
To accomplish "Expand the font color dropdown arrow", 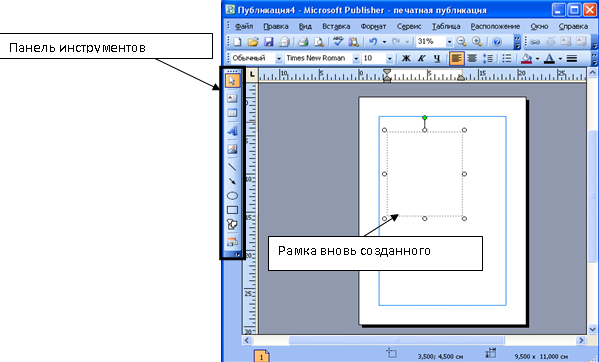I will tap(560, 58).
